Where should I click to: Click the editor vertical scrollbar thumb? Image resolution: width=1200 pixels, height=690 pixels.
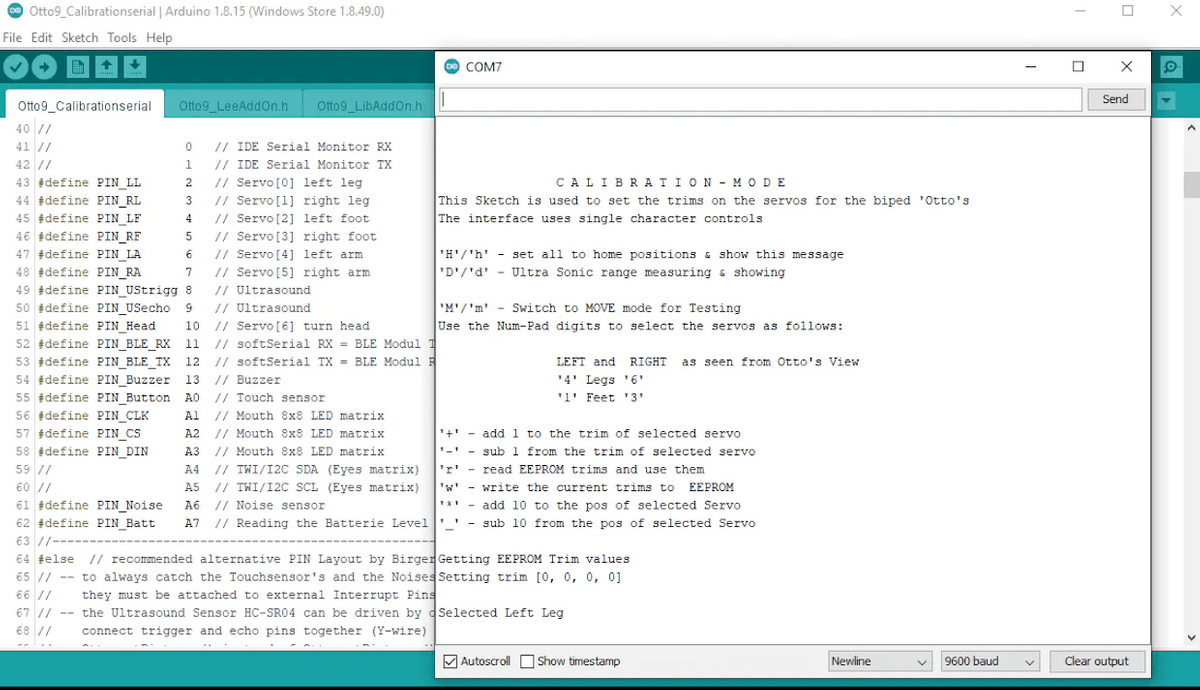pyautogui.click(x=1191, y=185)
